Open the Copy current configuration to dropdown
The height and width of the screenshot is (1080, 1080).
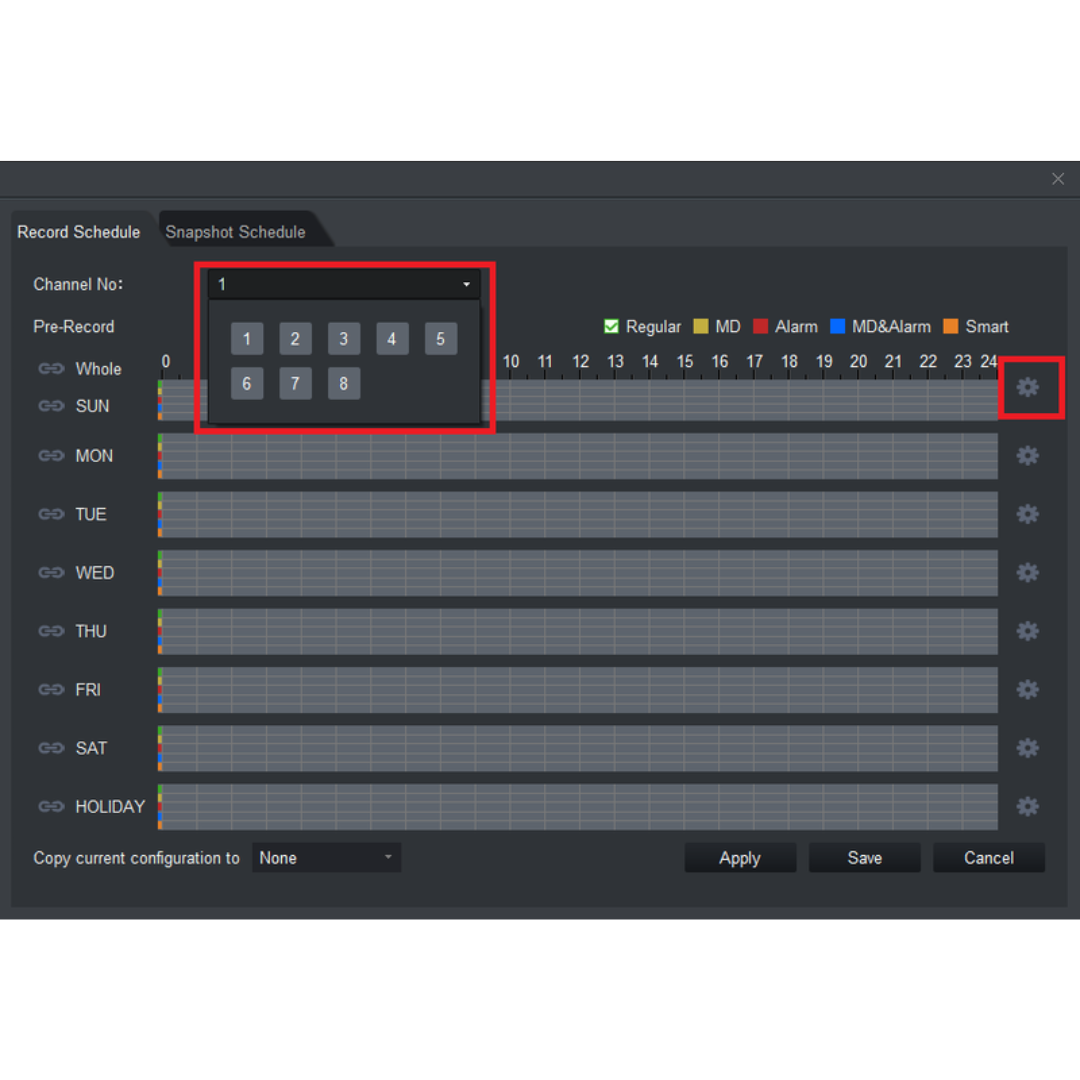point(326,858)
